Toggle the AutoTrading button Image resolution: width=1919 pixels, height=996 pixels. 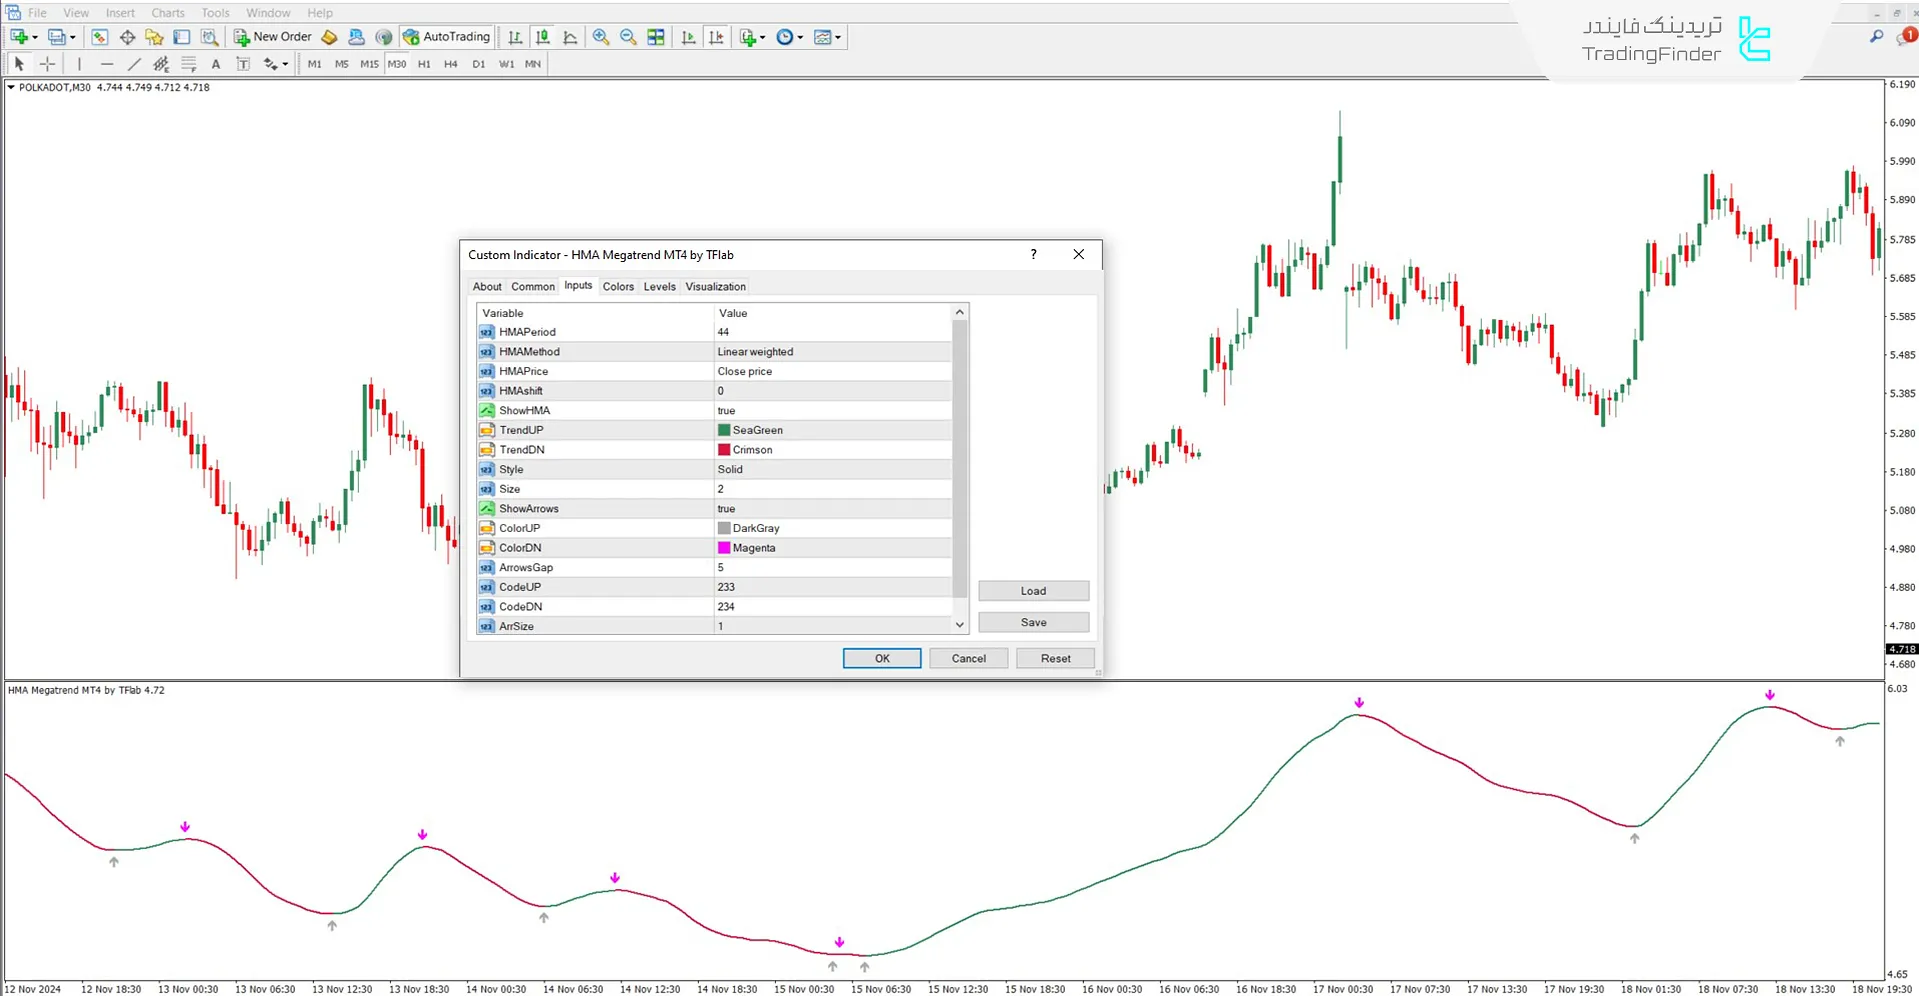click(447, 37)
